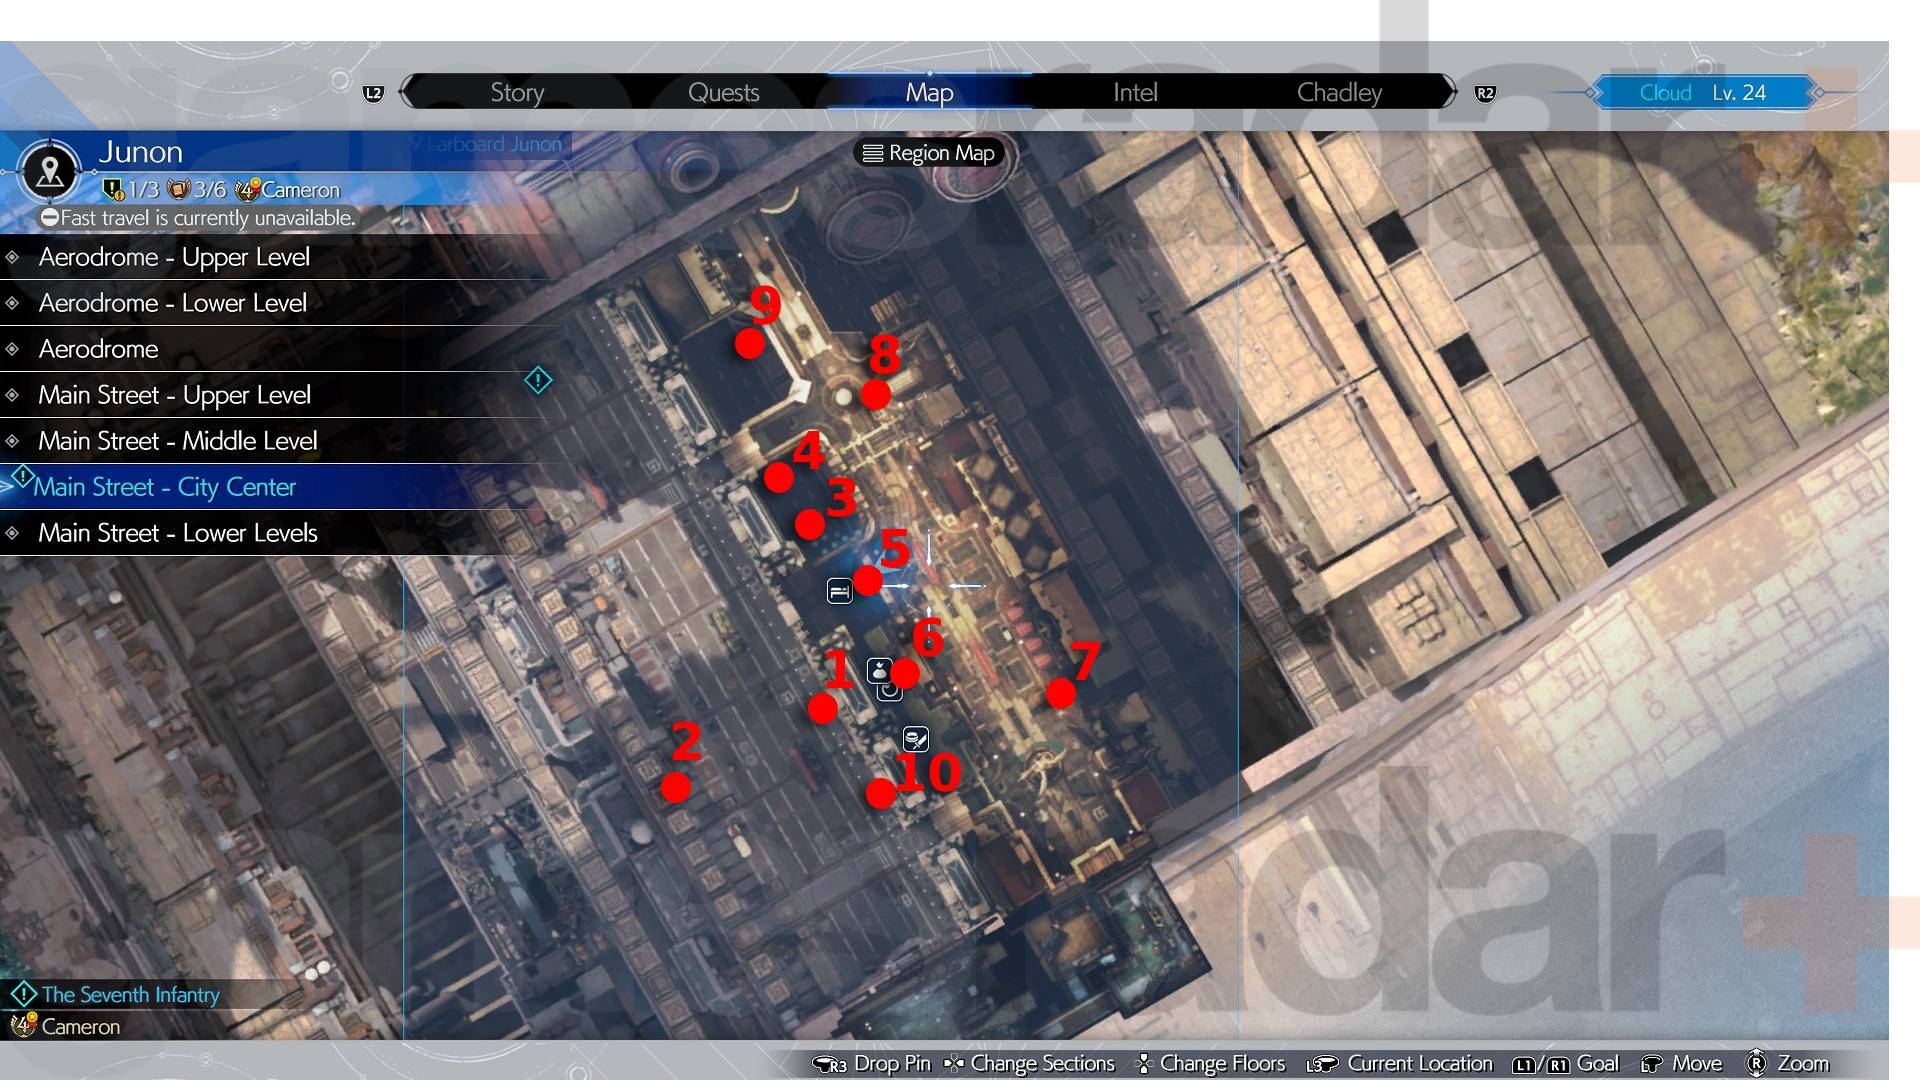Click the 3/6 collectible counter icon
The image size is (1920, 1080).
179,189
